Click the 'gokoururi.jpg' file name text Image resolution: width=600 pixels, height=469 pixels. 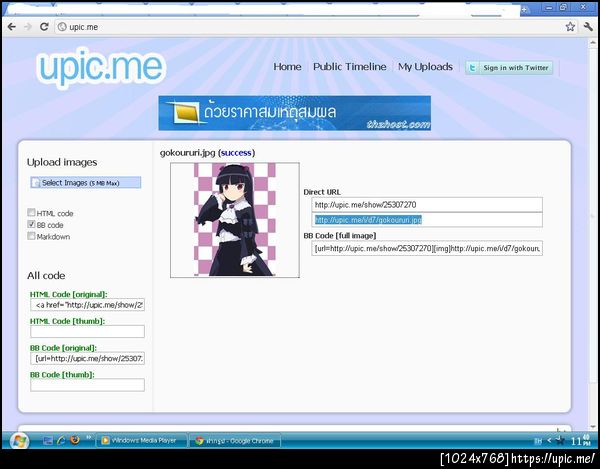[x=188, y=153]
